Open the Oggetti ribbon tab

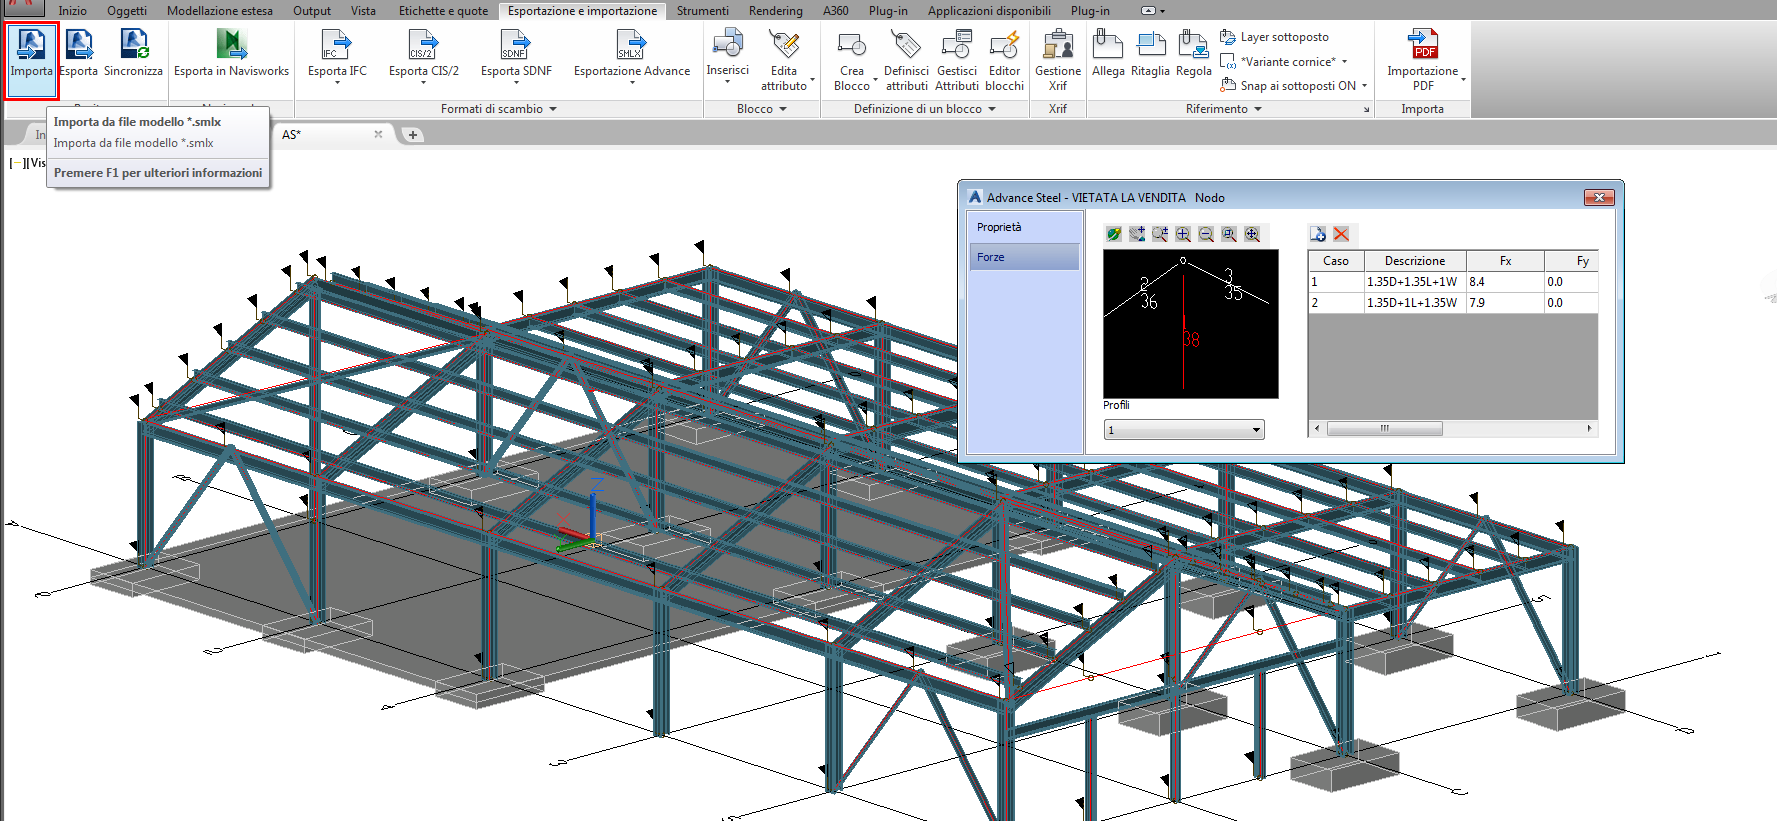click(127, 11)
